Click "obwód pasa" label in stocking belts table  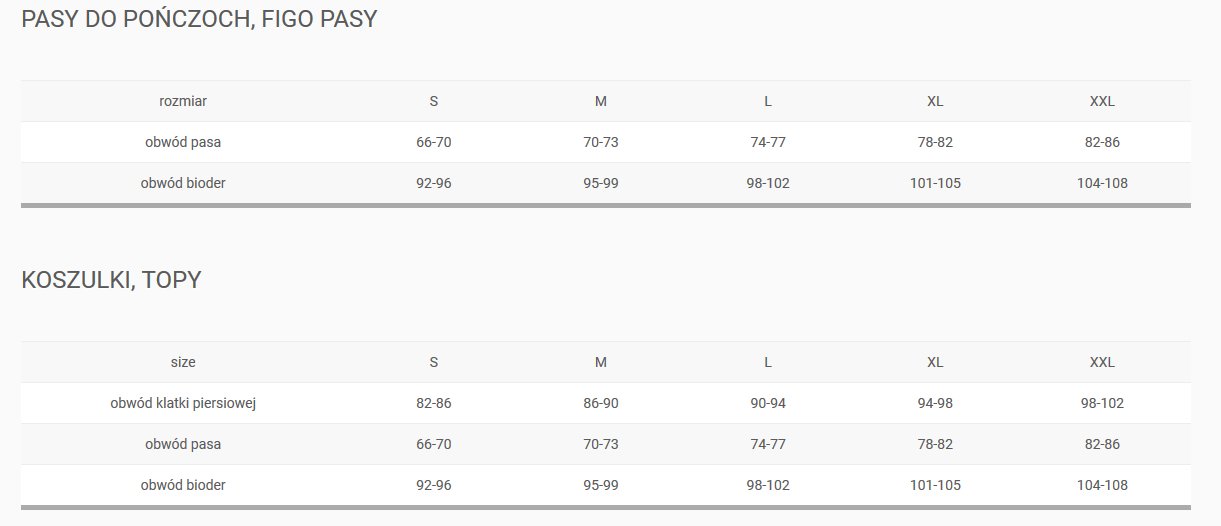click(x=183, y=142)
